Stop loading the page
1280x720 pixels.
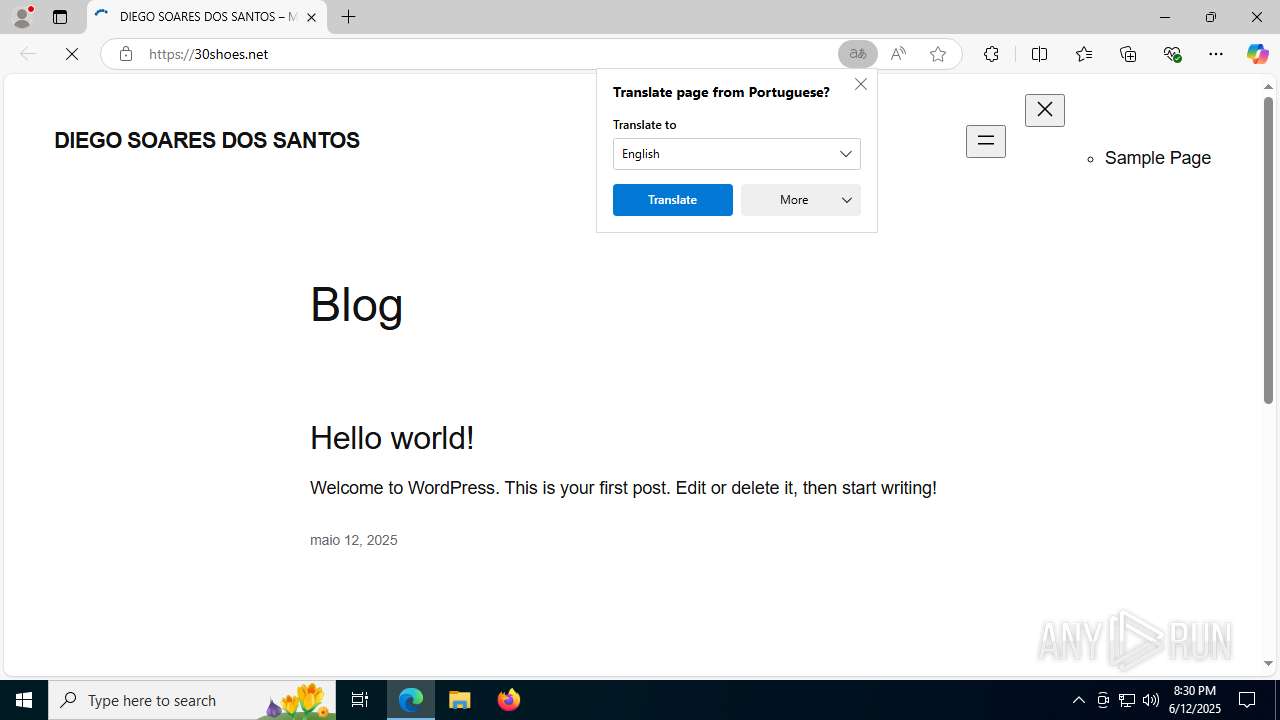coord(72,54)
